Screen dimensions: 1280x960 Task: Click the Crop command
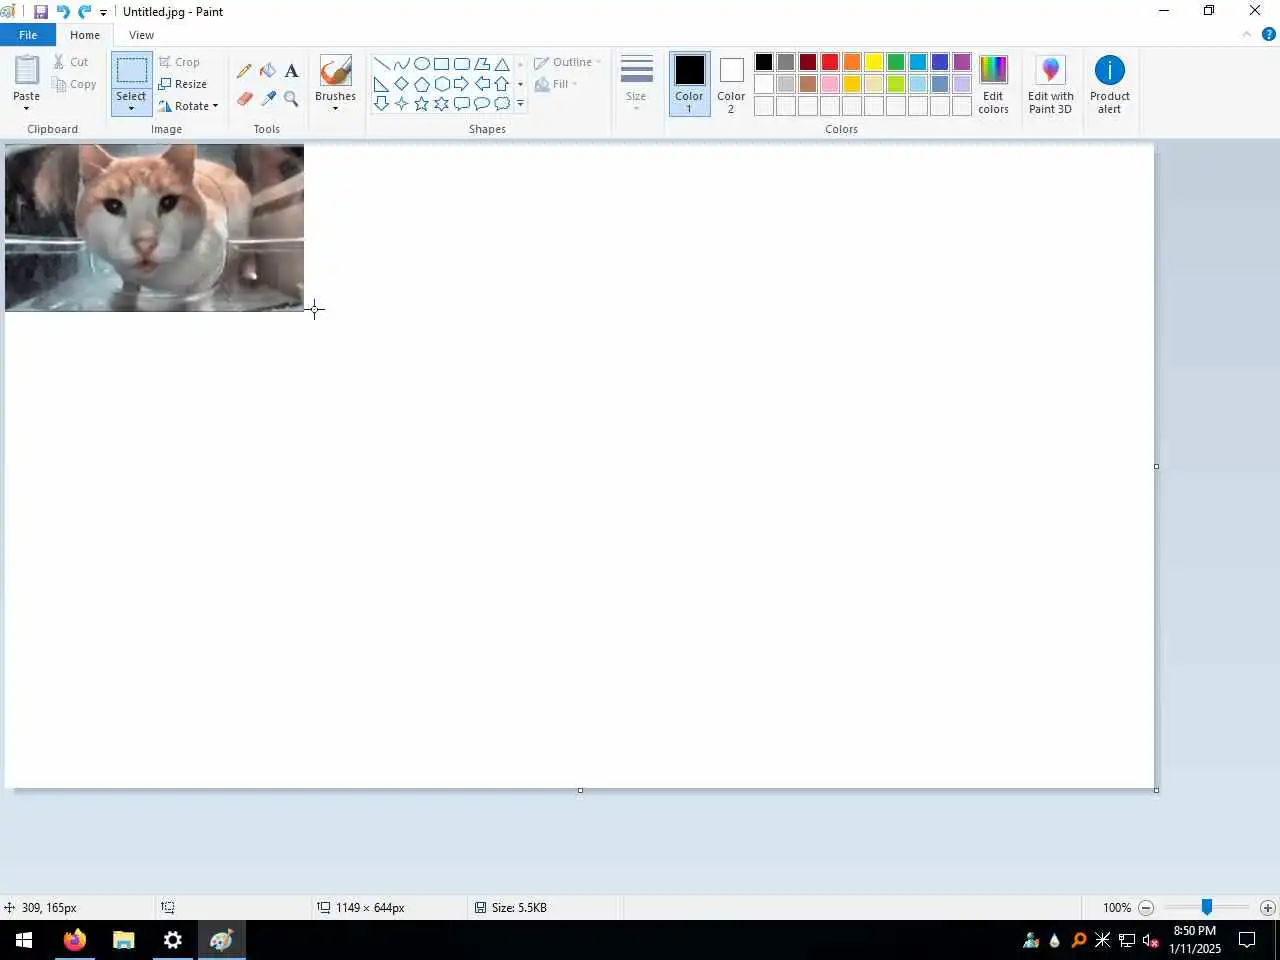[x=179, y=62]
